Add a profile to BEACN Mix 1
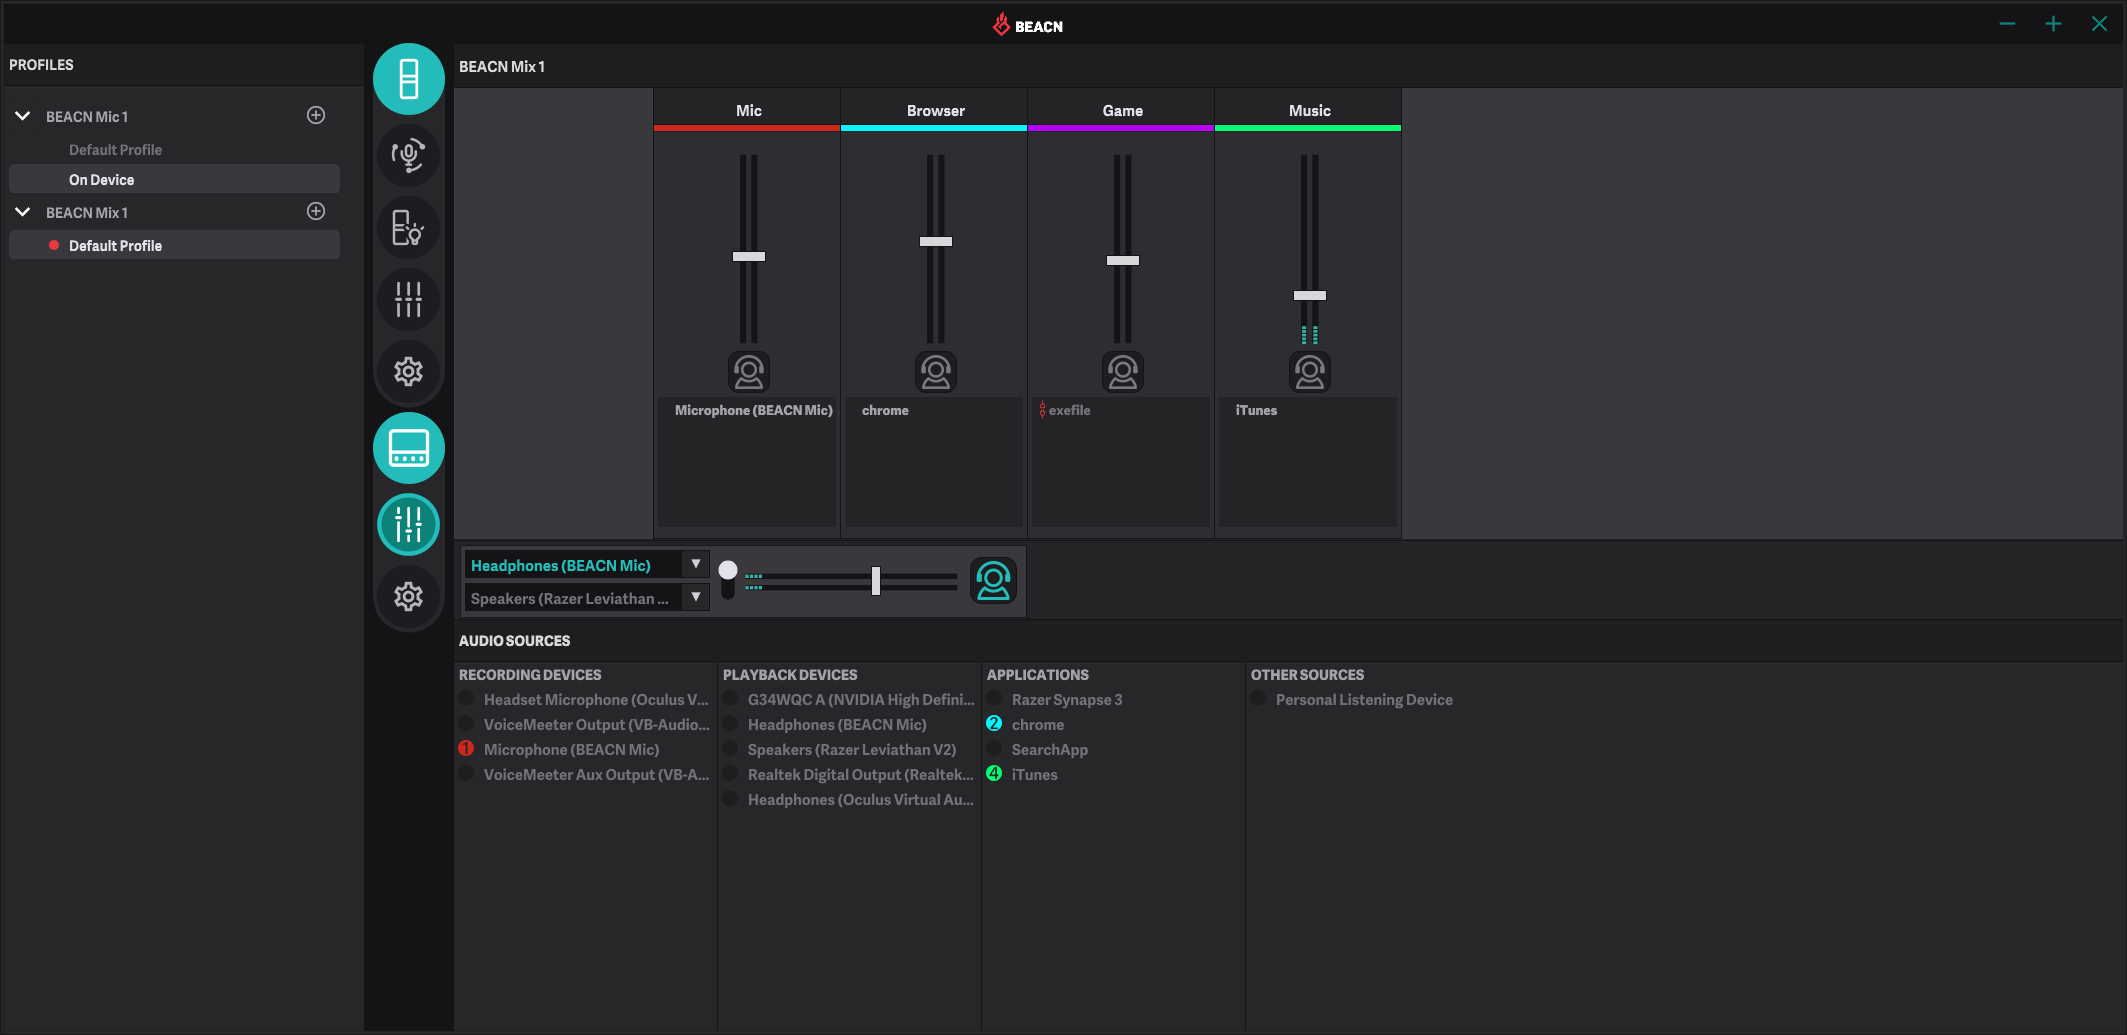This screenshot has width=2127, height=1035. point(316,212)
